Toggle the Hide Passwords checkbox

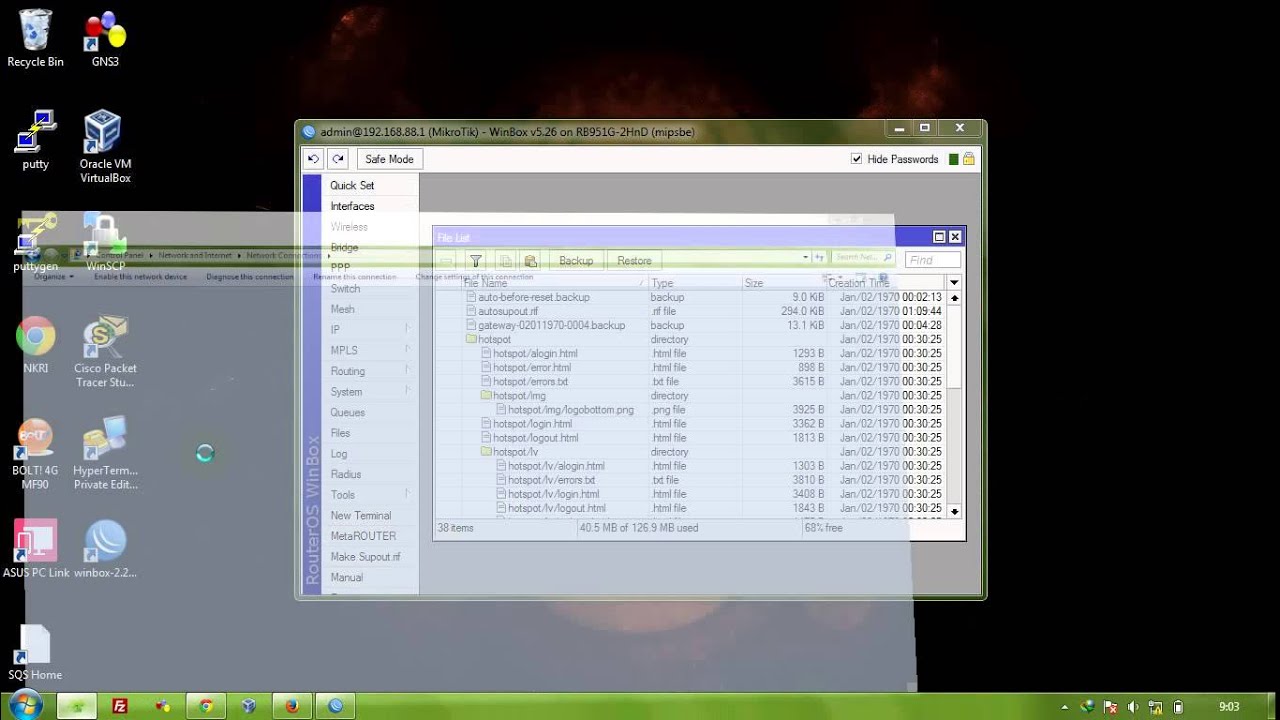coord(856,159)
